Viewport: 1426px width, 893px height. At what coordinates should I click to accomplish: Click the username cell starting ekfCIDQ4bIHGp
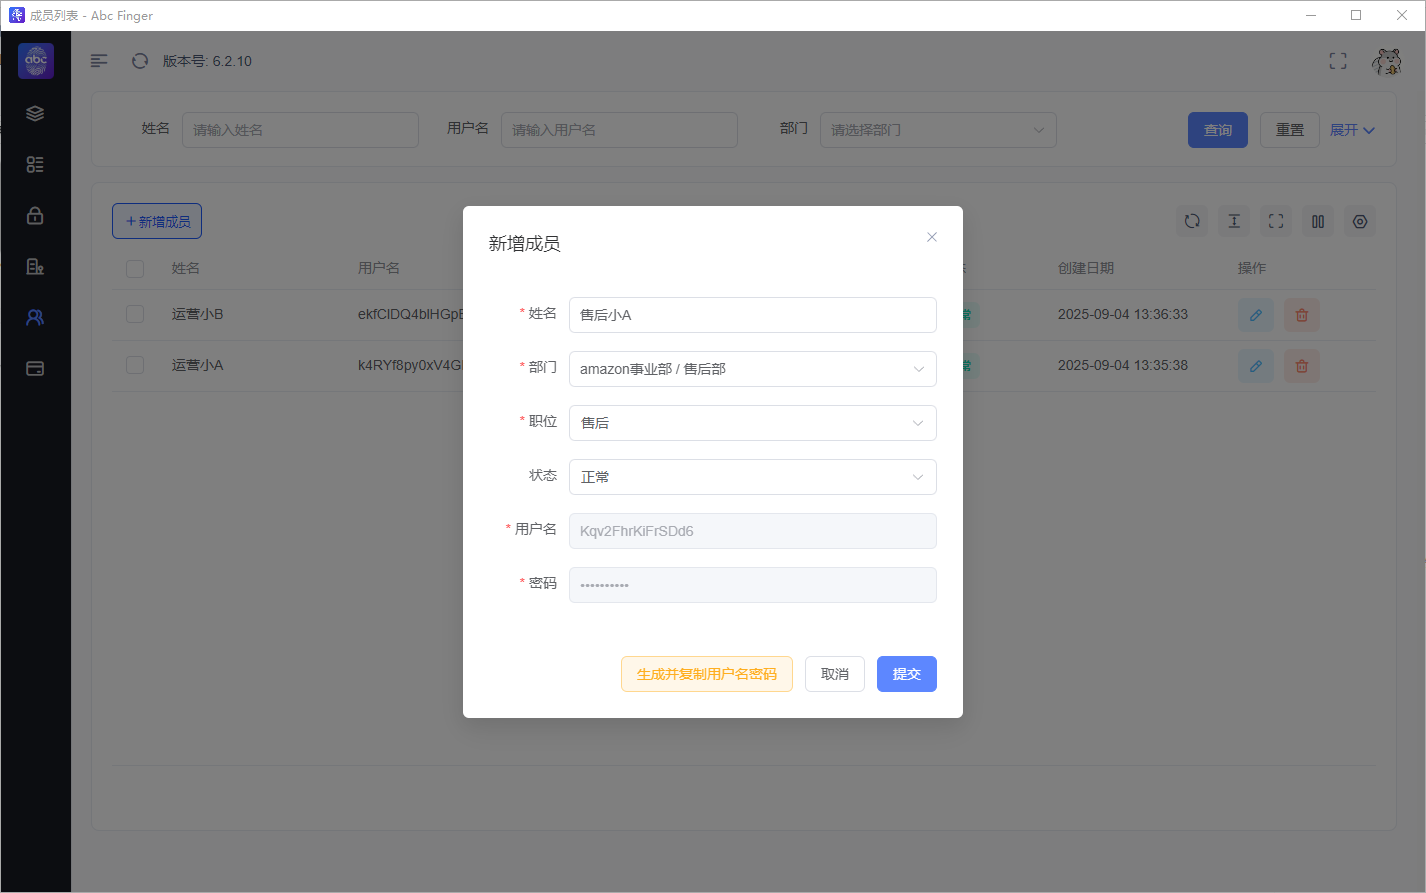click(410, 314)
